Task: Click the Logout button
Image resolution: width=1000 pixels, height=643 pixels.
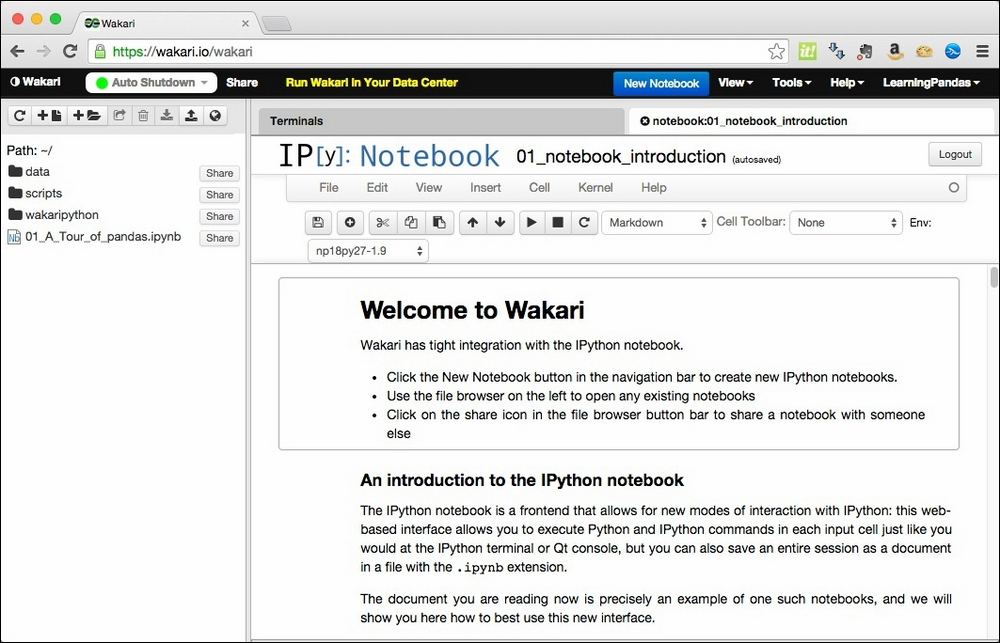Action: click(955, 154)
